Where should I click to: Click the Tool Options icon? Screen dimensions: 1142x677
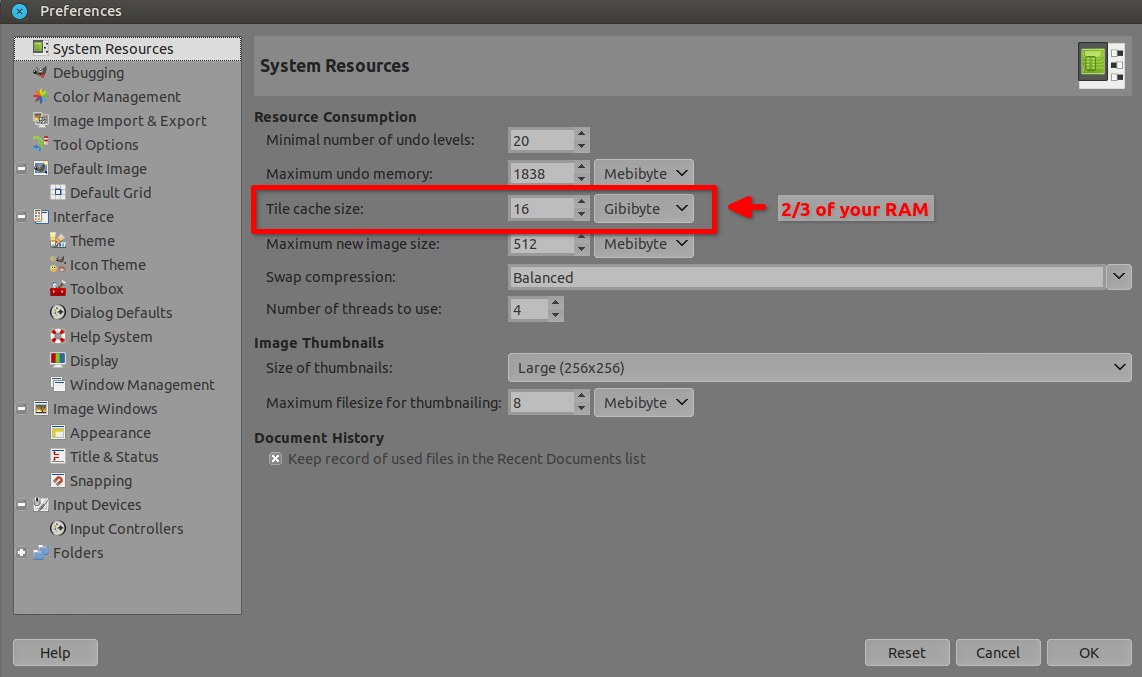coord(40,144)
